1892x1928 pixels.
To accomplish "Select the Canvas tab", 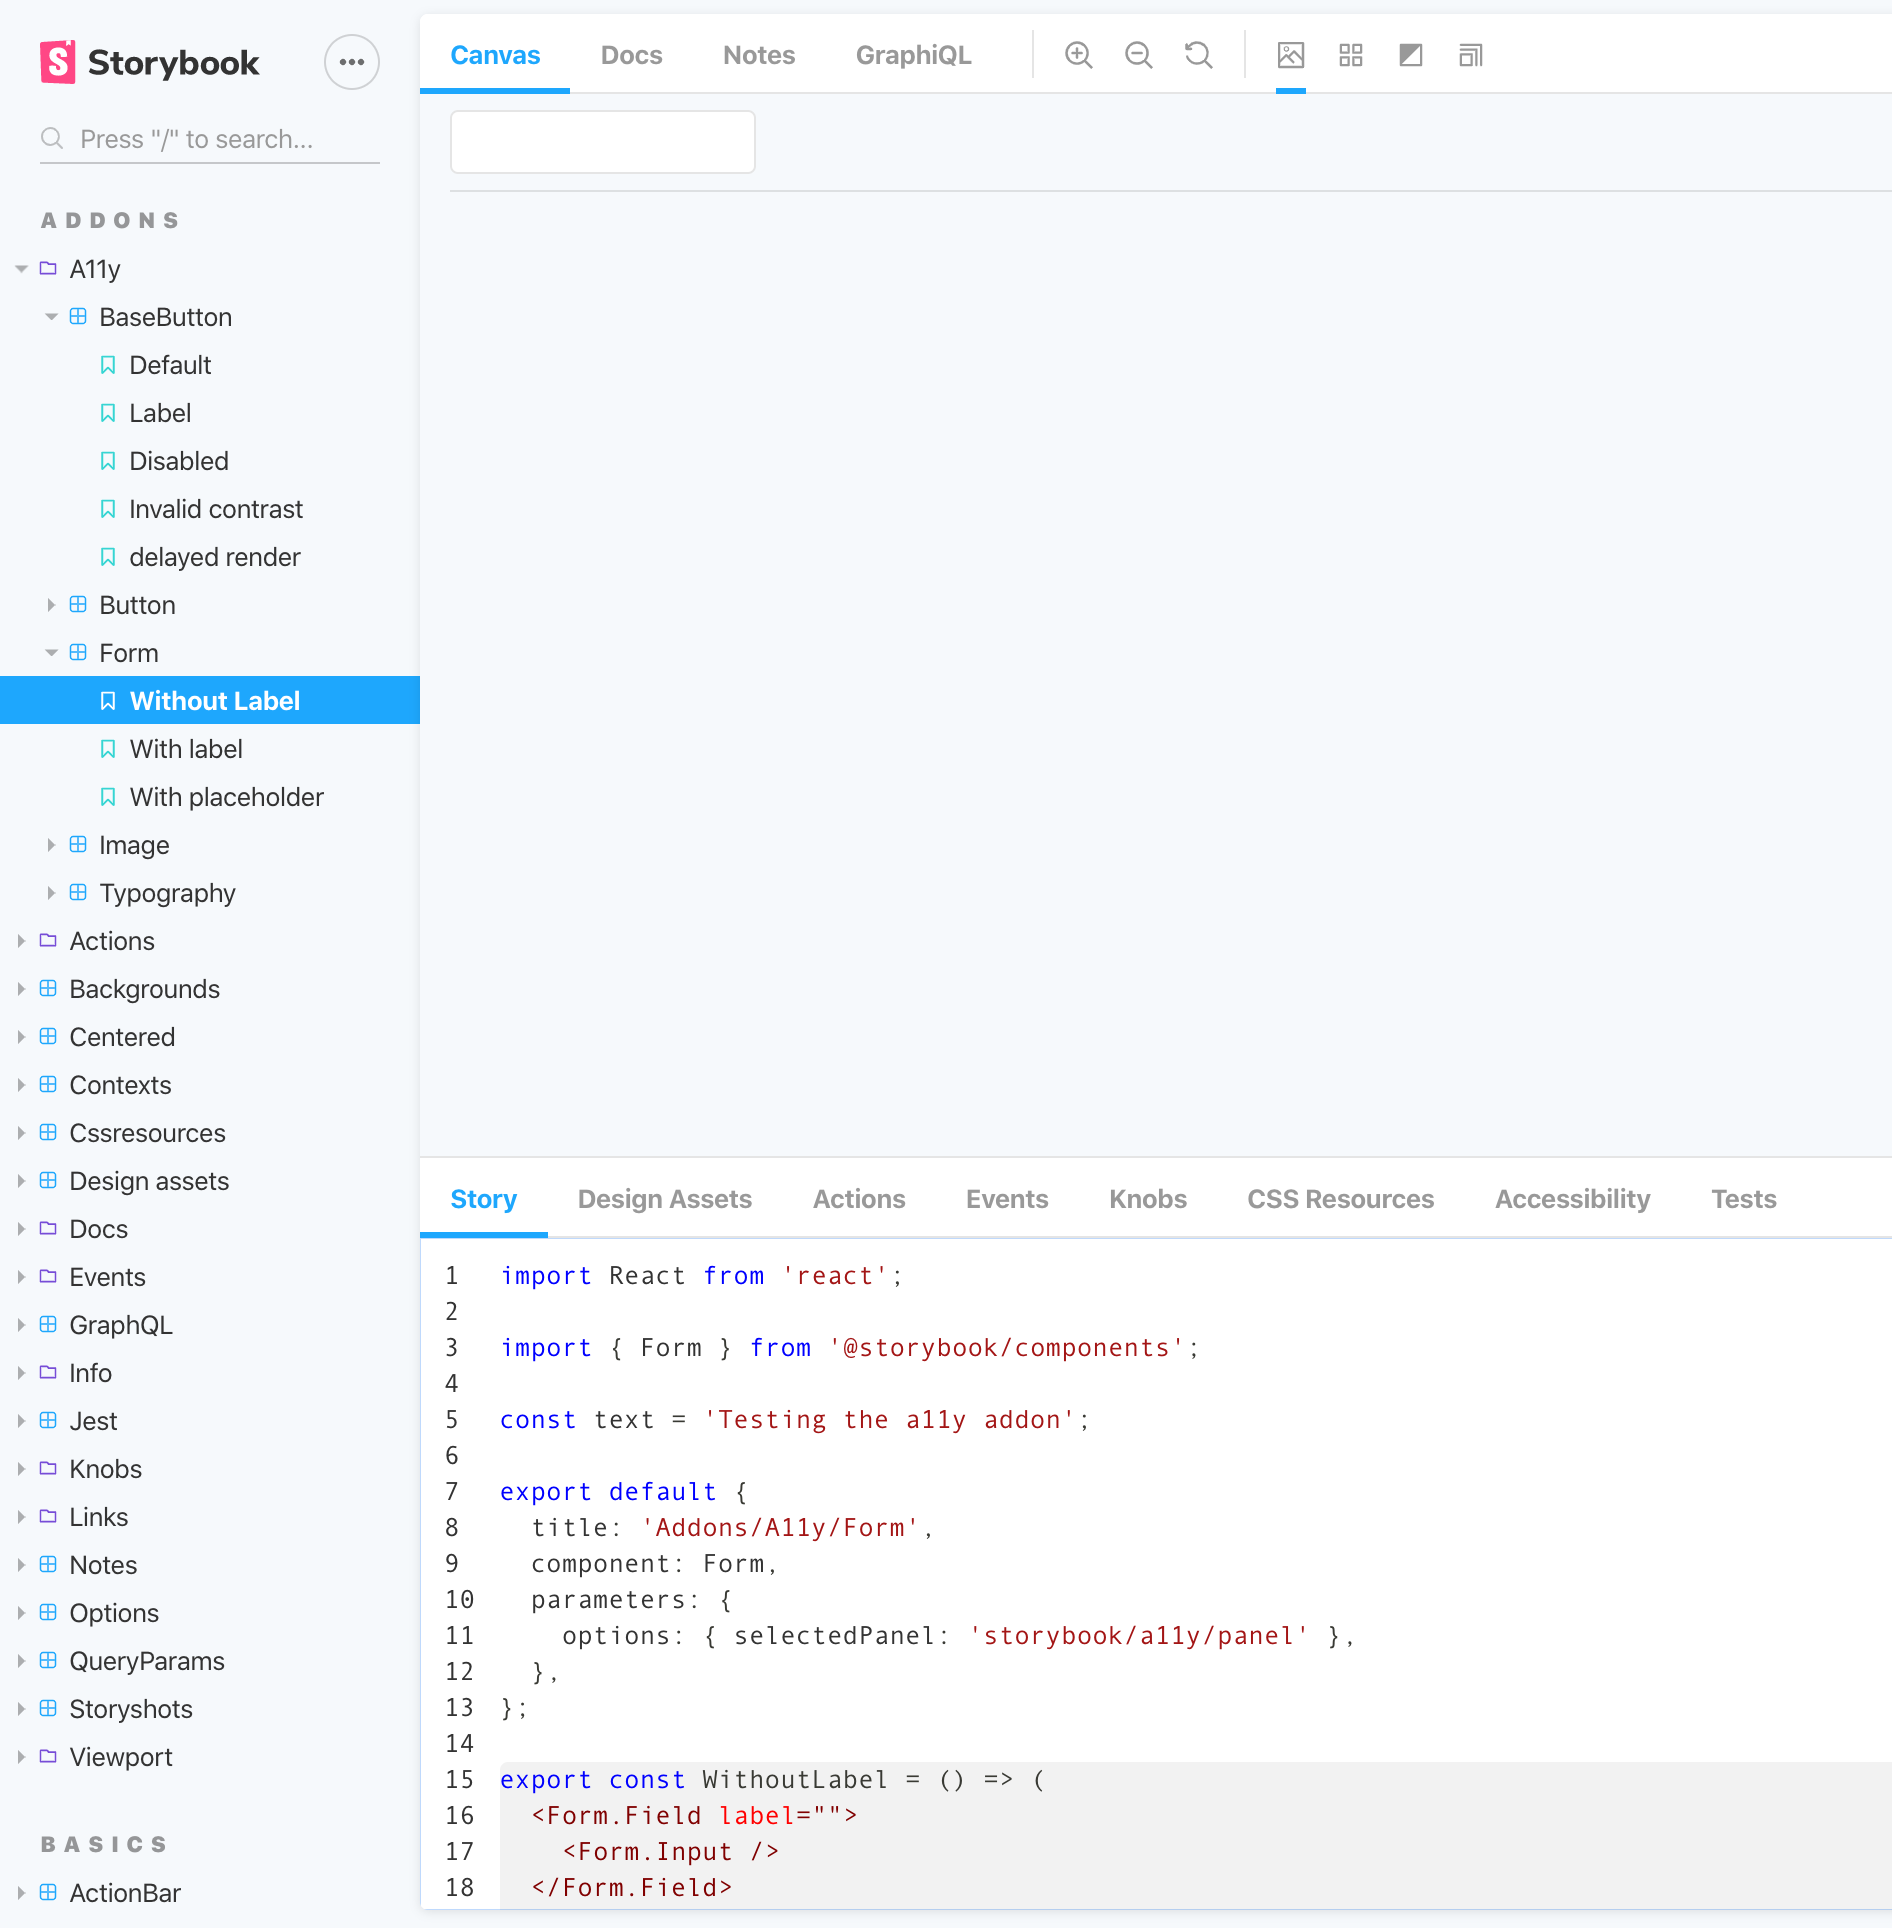I will click(495, 55).
